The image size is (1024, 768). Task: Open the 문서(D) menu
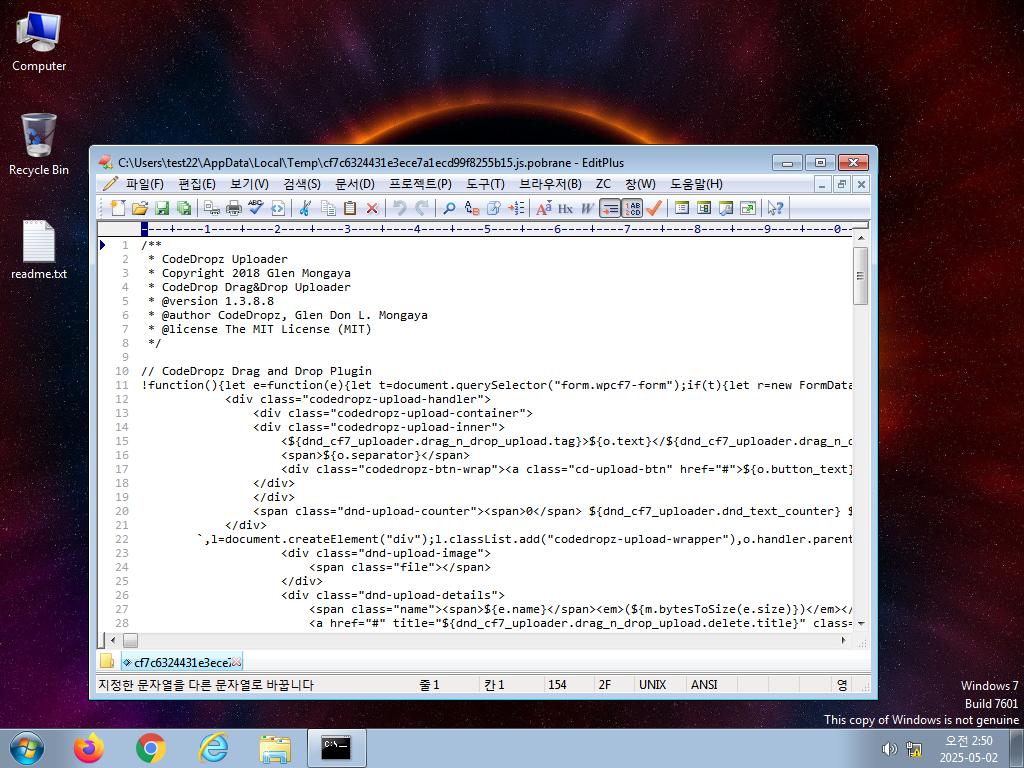(355, 184)
